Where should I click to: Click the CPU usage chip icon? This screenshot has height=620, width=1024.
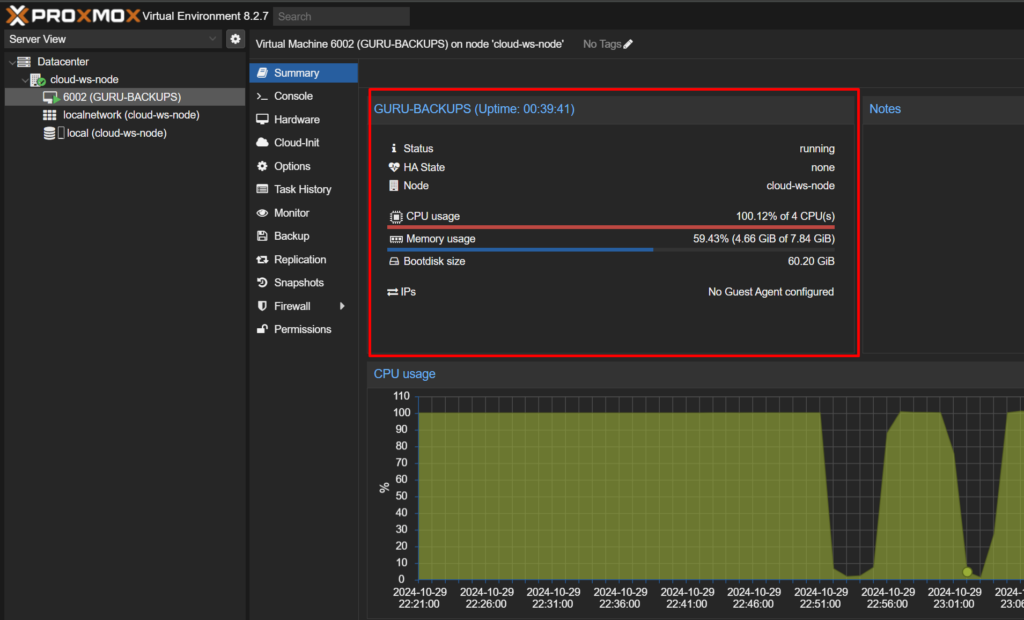click(396, 216)
